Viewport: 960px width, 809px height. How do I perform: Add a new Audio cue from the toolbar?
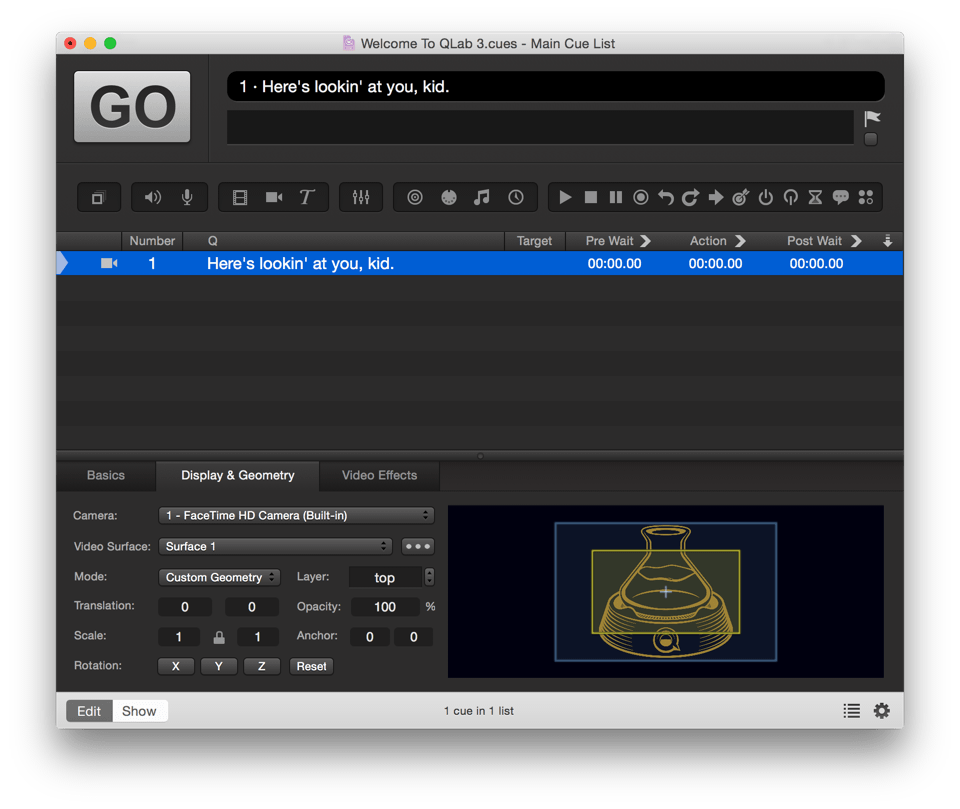click(153, 198)
